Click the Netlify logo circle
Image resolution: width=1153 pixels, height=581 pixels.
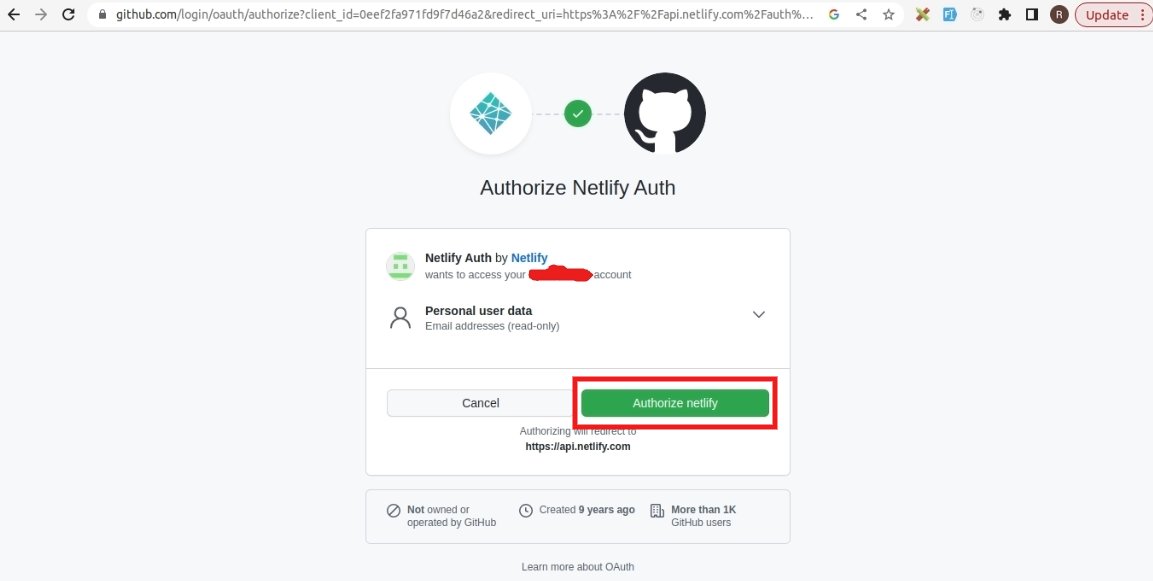(x=490, y=113)
